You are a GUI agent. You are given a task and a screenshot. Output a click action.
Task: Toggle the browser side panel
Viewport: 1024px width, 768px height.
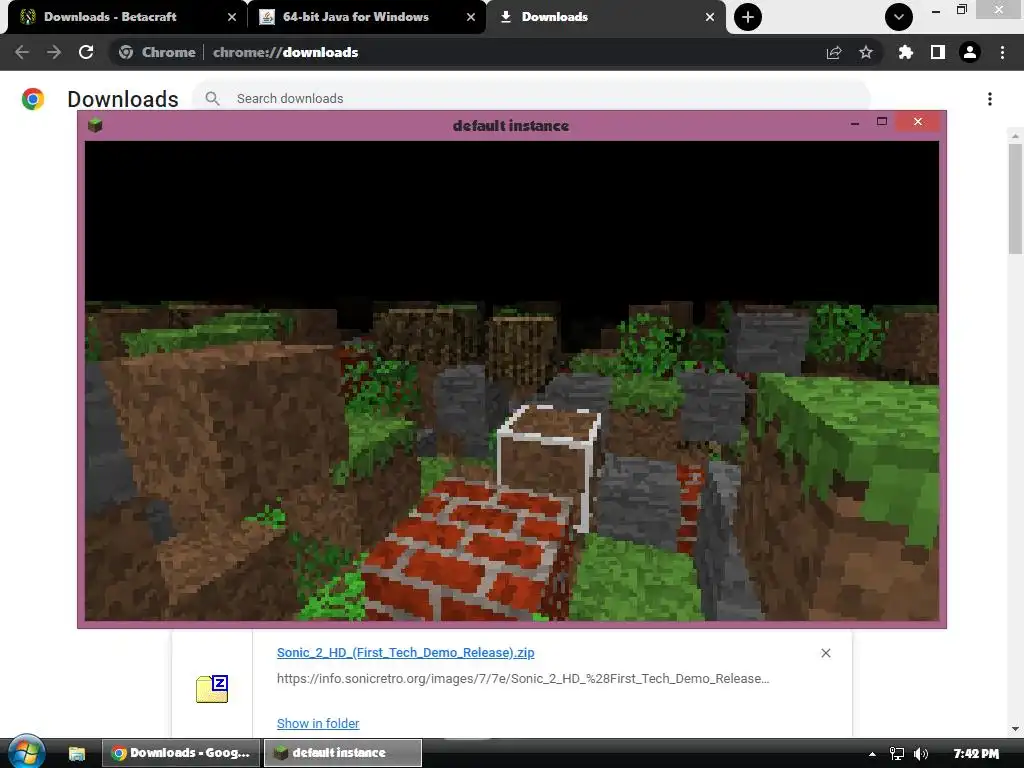938,52
